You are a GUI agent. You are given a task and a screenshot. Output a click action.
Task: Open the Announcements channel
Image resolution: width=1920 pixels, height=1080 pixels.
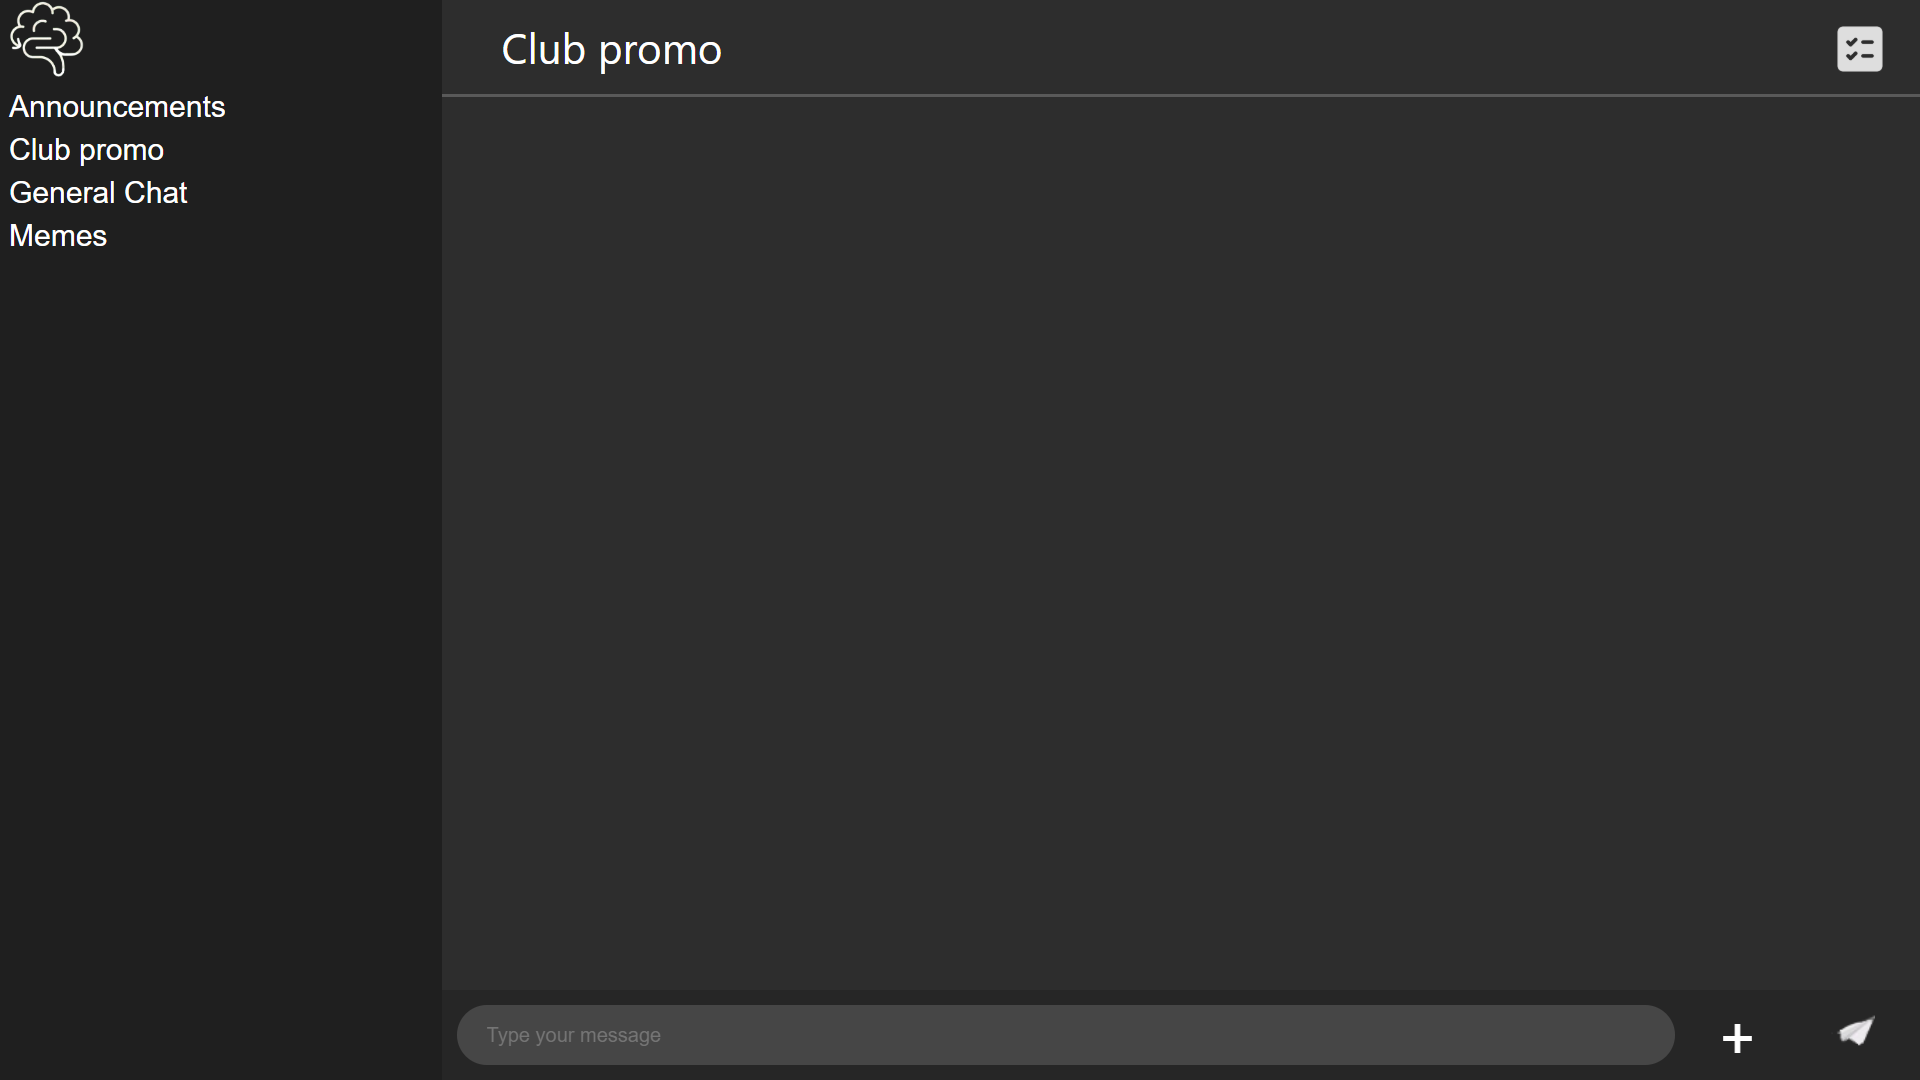tap(117, 107)
